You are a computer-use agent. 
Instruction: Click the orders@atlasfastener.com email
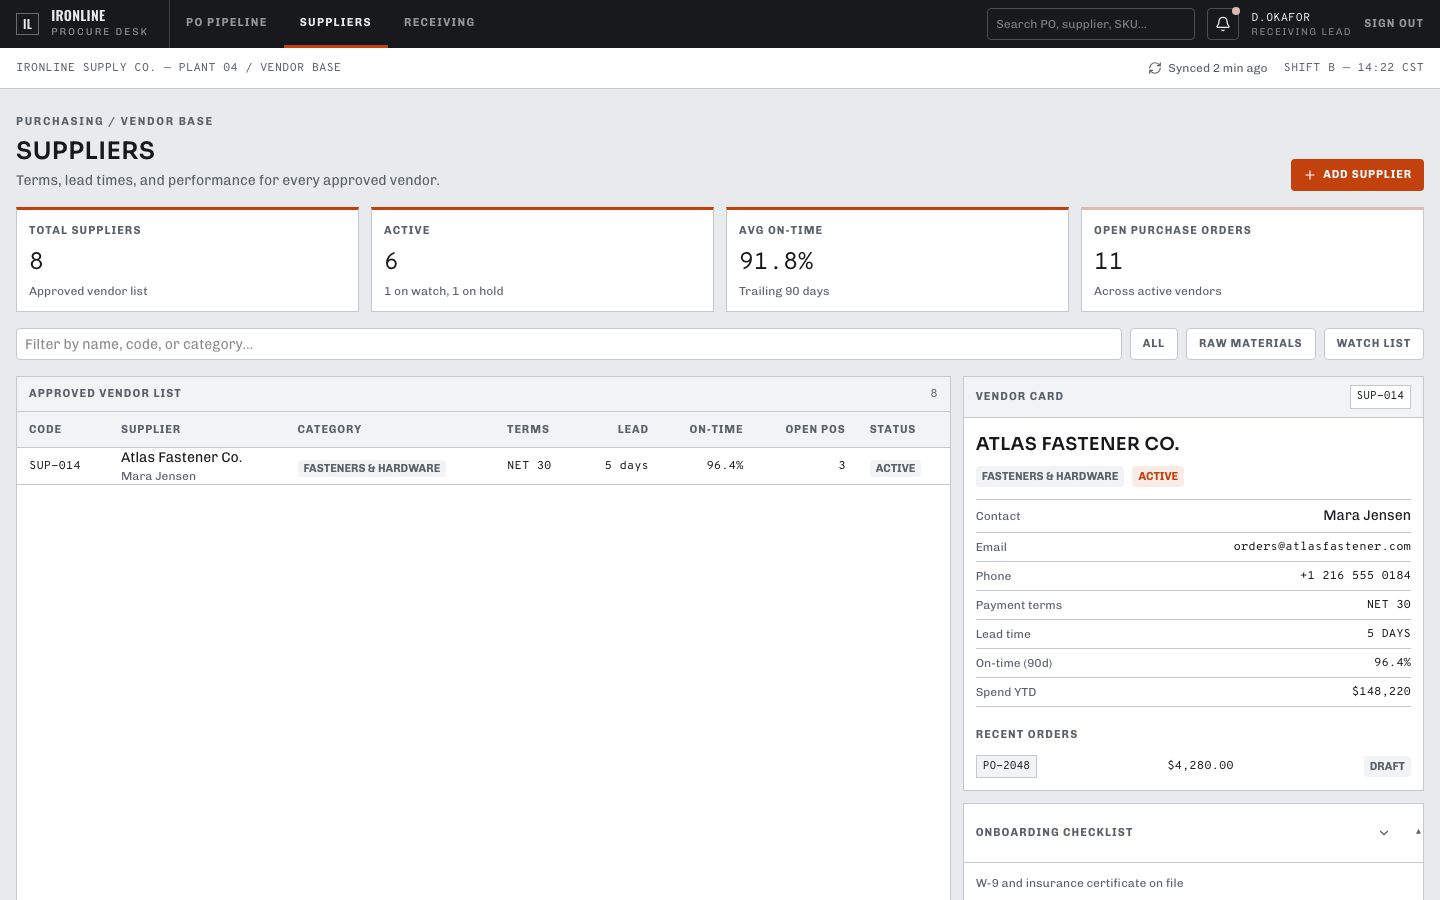click(1322, 547)
